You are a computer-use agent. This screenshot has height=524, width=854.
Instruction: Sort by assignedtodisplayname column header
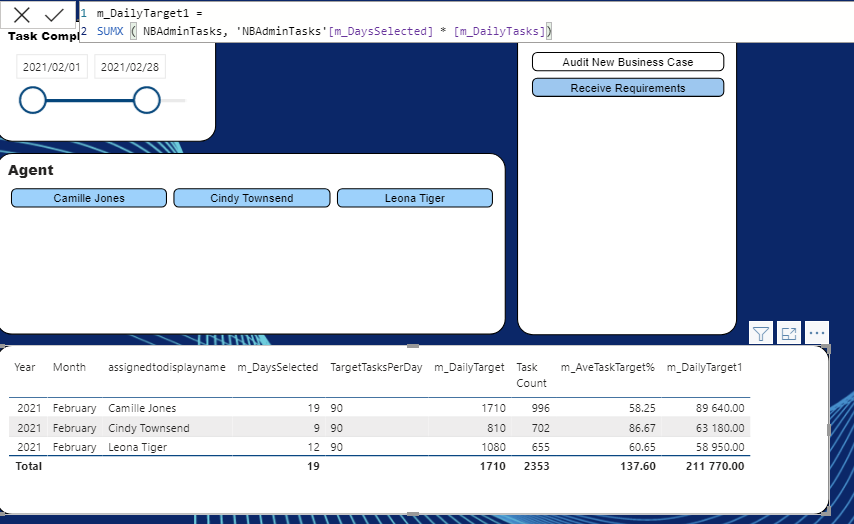coord(167,368)
